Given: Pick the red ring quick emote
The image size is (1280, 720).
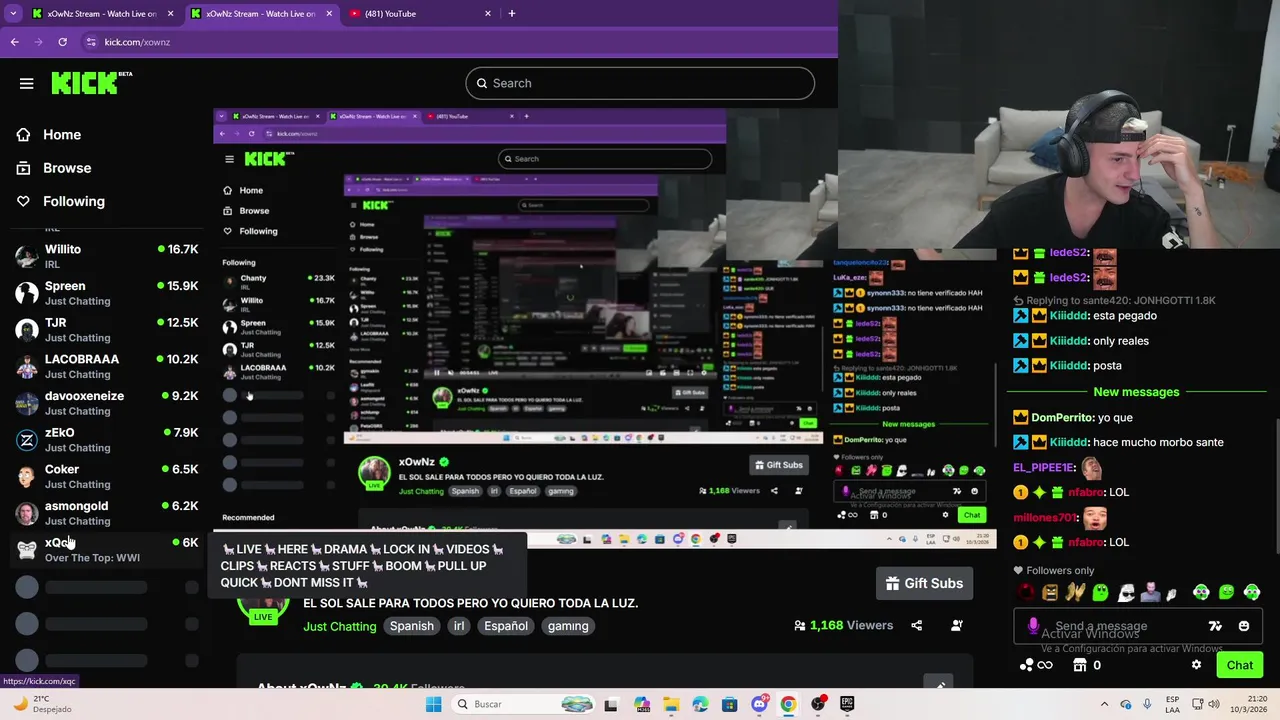Looking at the screenshot, I should [1025, 593].
